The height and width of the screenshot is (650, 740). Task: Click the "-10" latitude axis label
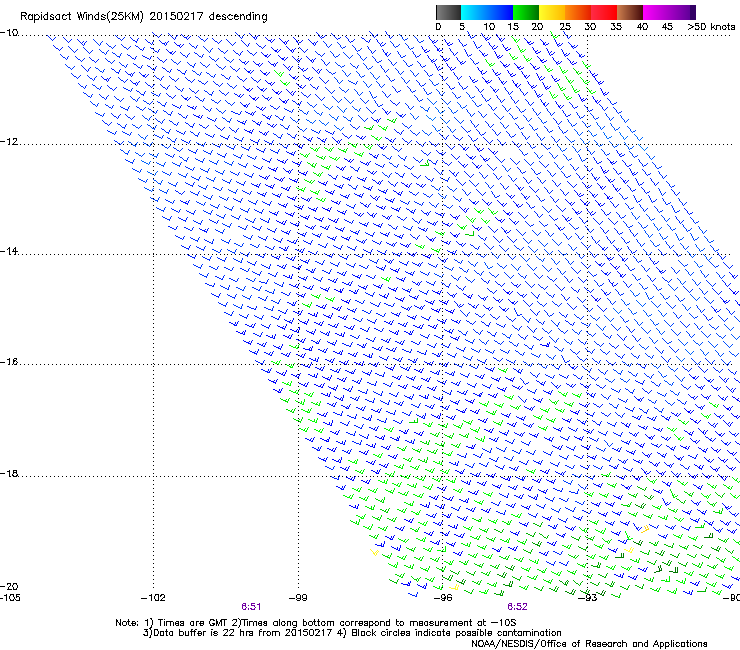tap(9, 33)
